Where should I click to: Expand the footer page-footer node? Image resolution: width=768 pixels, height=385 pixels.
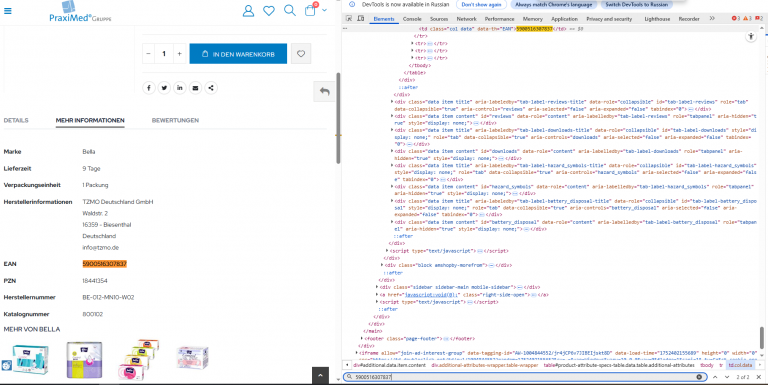(362, 338)
